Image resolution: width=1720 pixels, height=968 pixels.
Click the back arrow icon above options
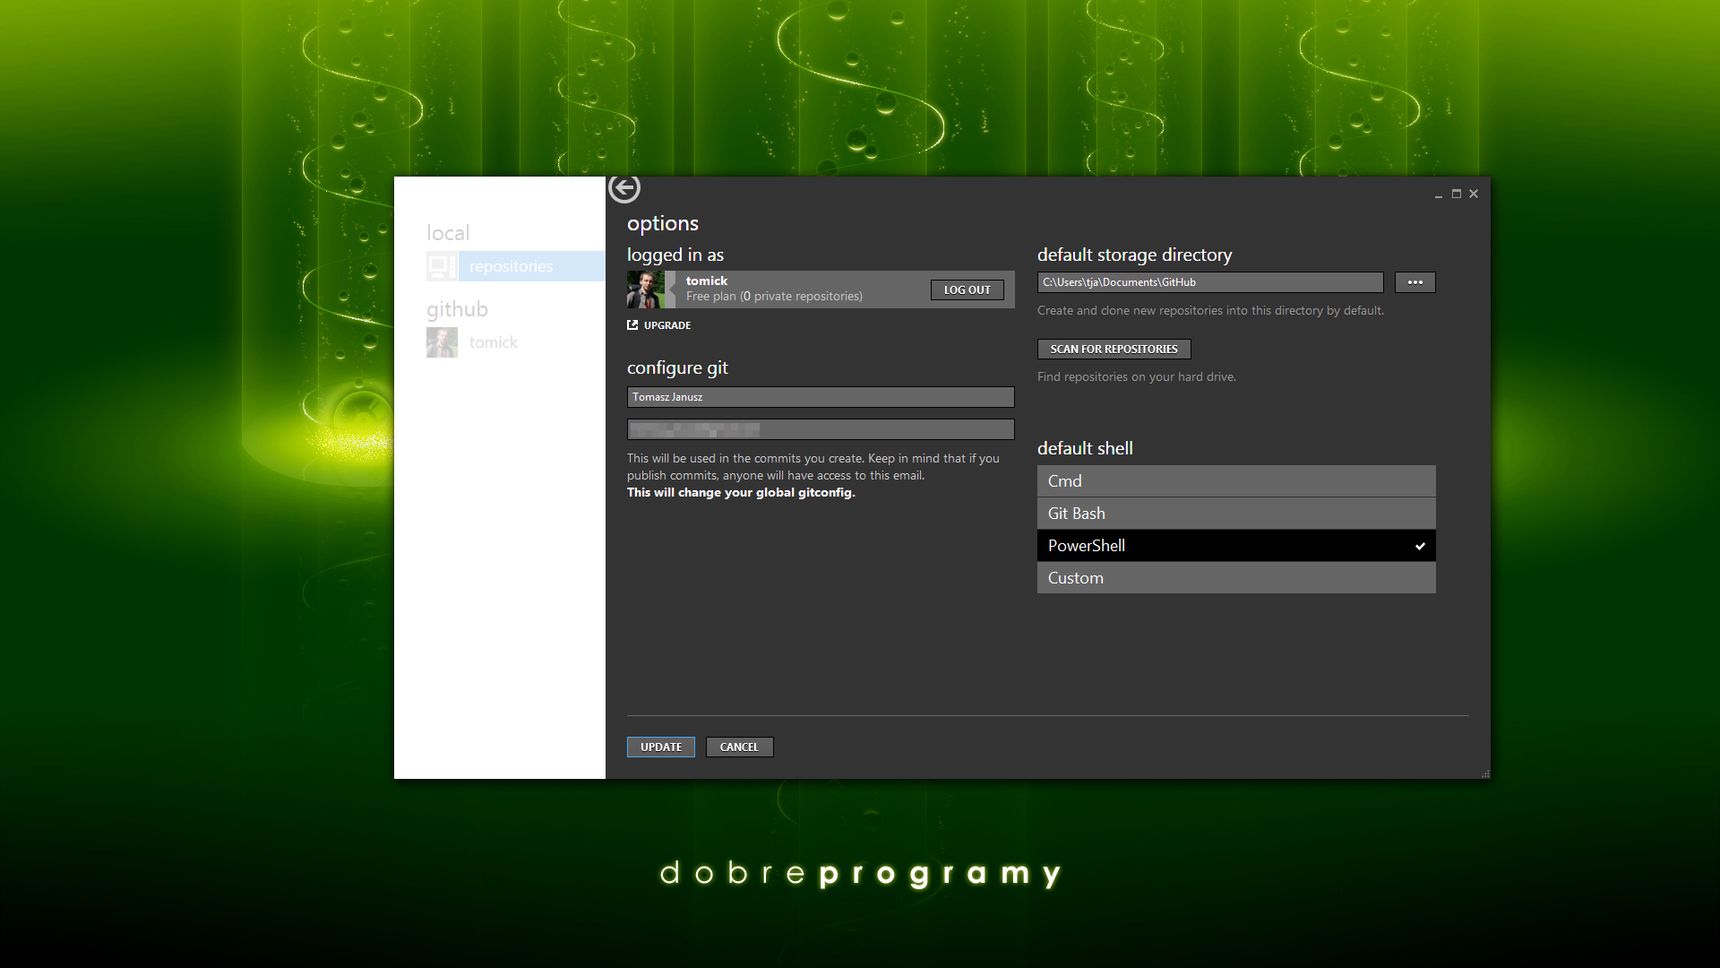pyautogui.click(x=624, y=187)
